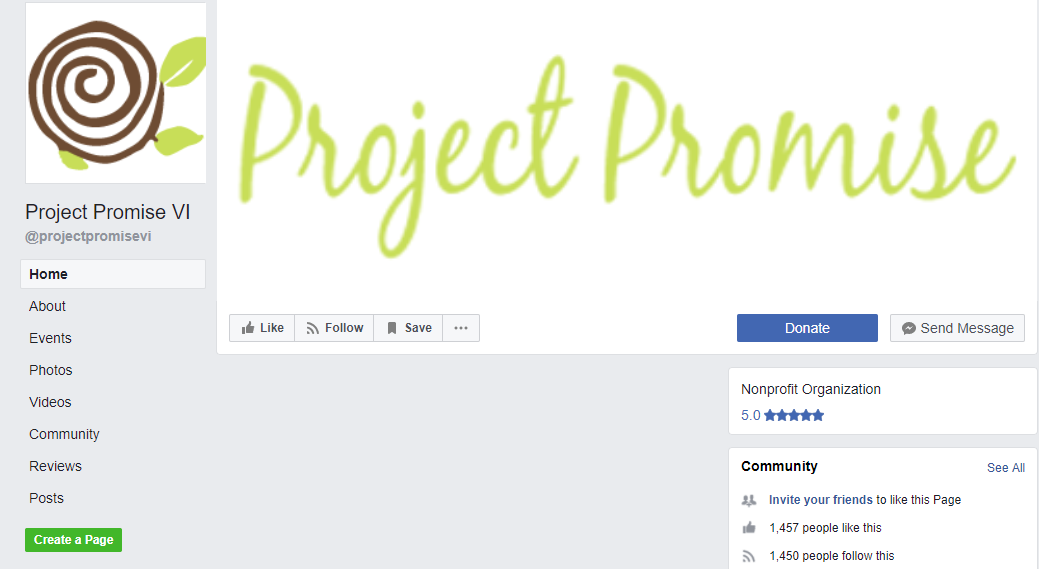This screenshot has width=1039, height=569.
Task: Click See All in Community box
Action: (1006, 468)
